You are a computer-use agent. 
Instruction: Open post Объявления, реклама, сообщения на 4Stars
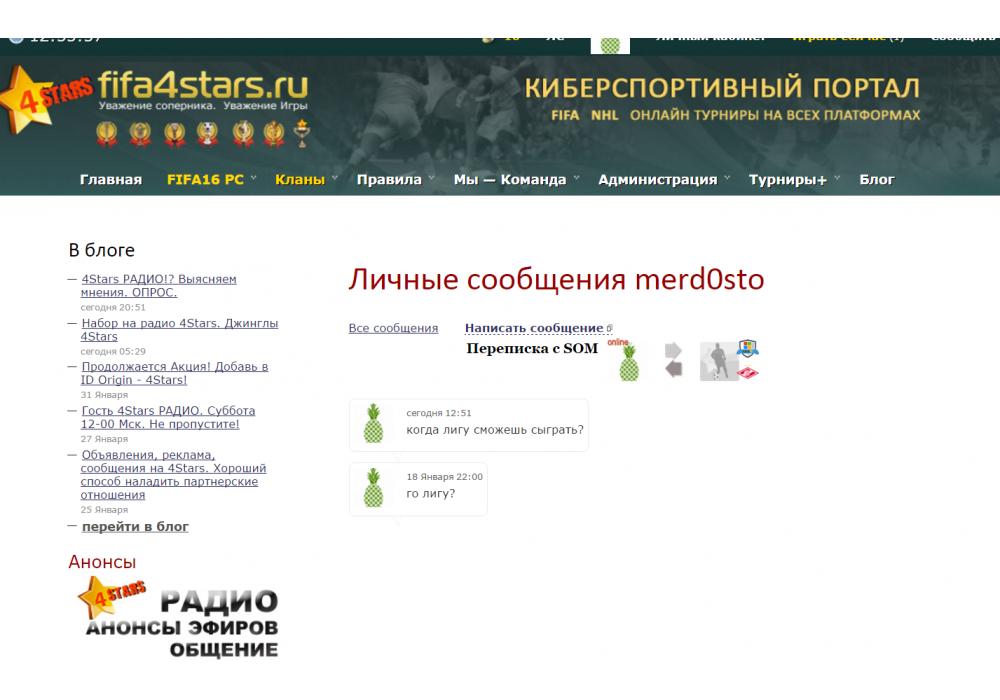[x=173, y=474]
